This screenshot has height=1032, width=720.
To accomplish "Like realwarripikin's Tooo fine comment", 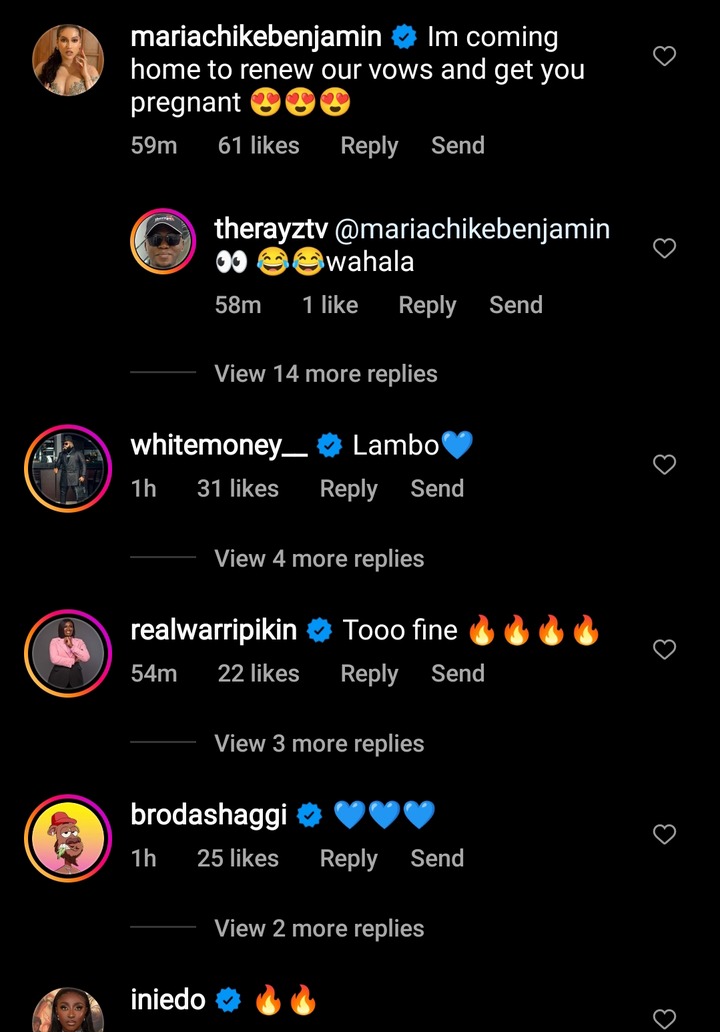I will (x=664, y=650).
